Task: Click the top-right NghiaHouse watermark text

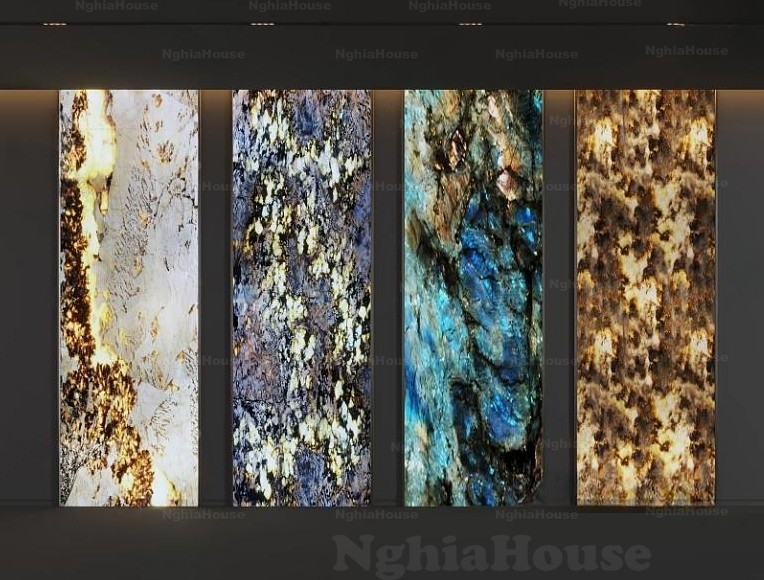Action: [x=600, y=5]
